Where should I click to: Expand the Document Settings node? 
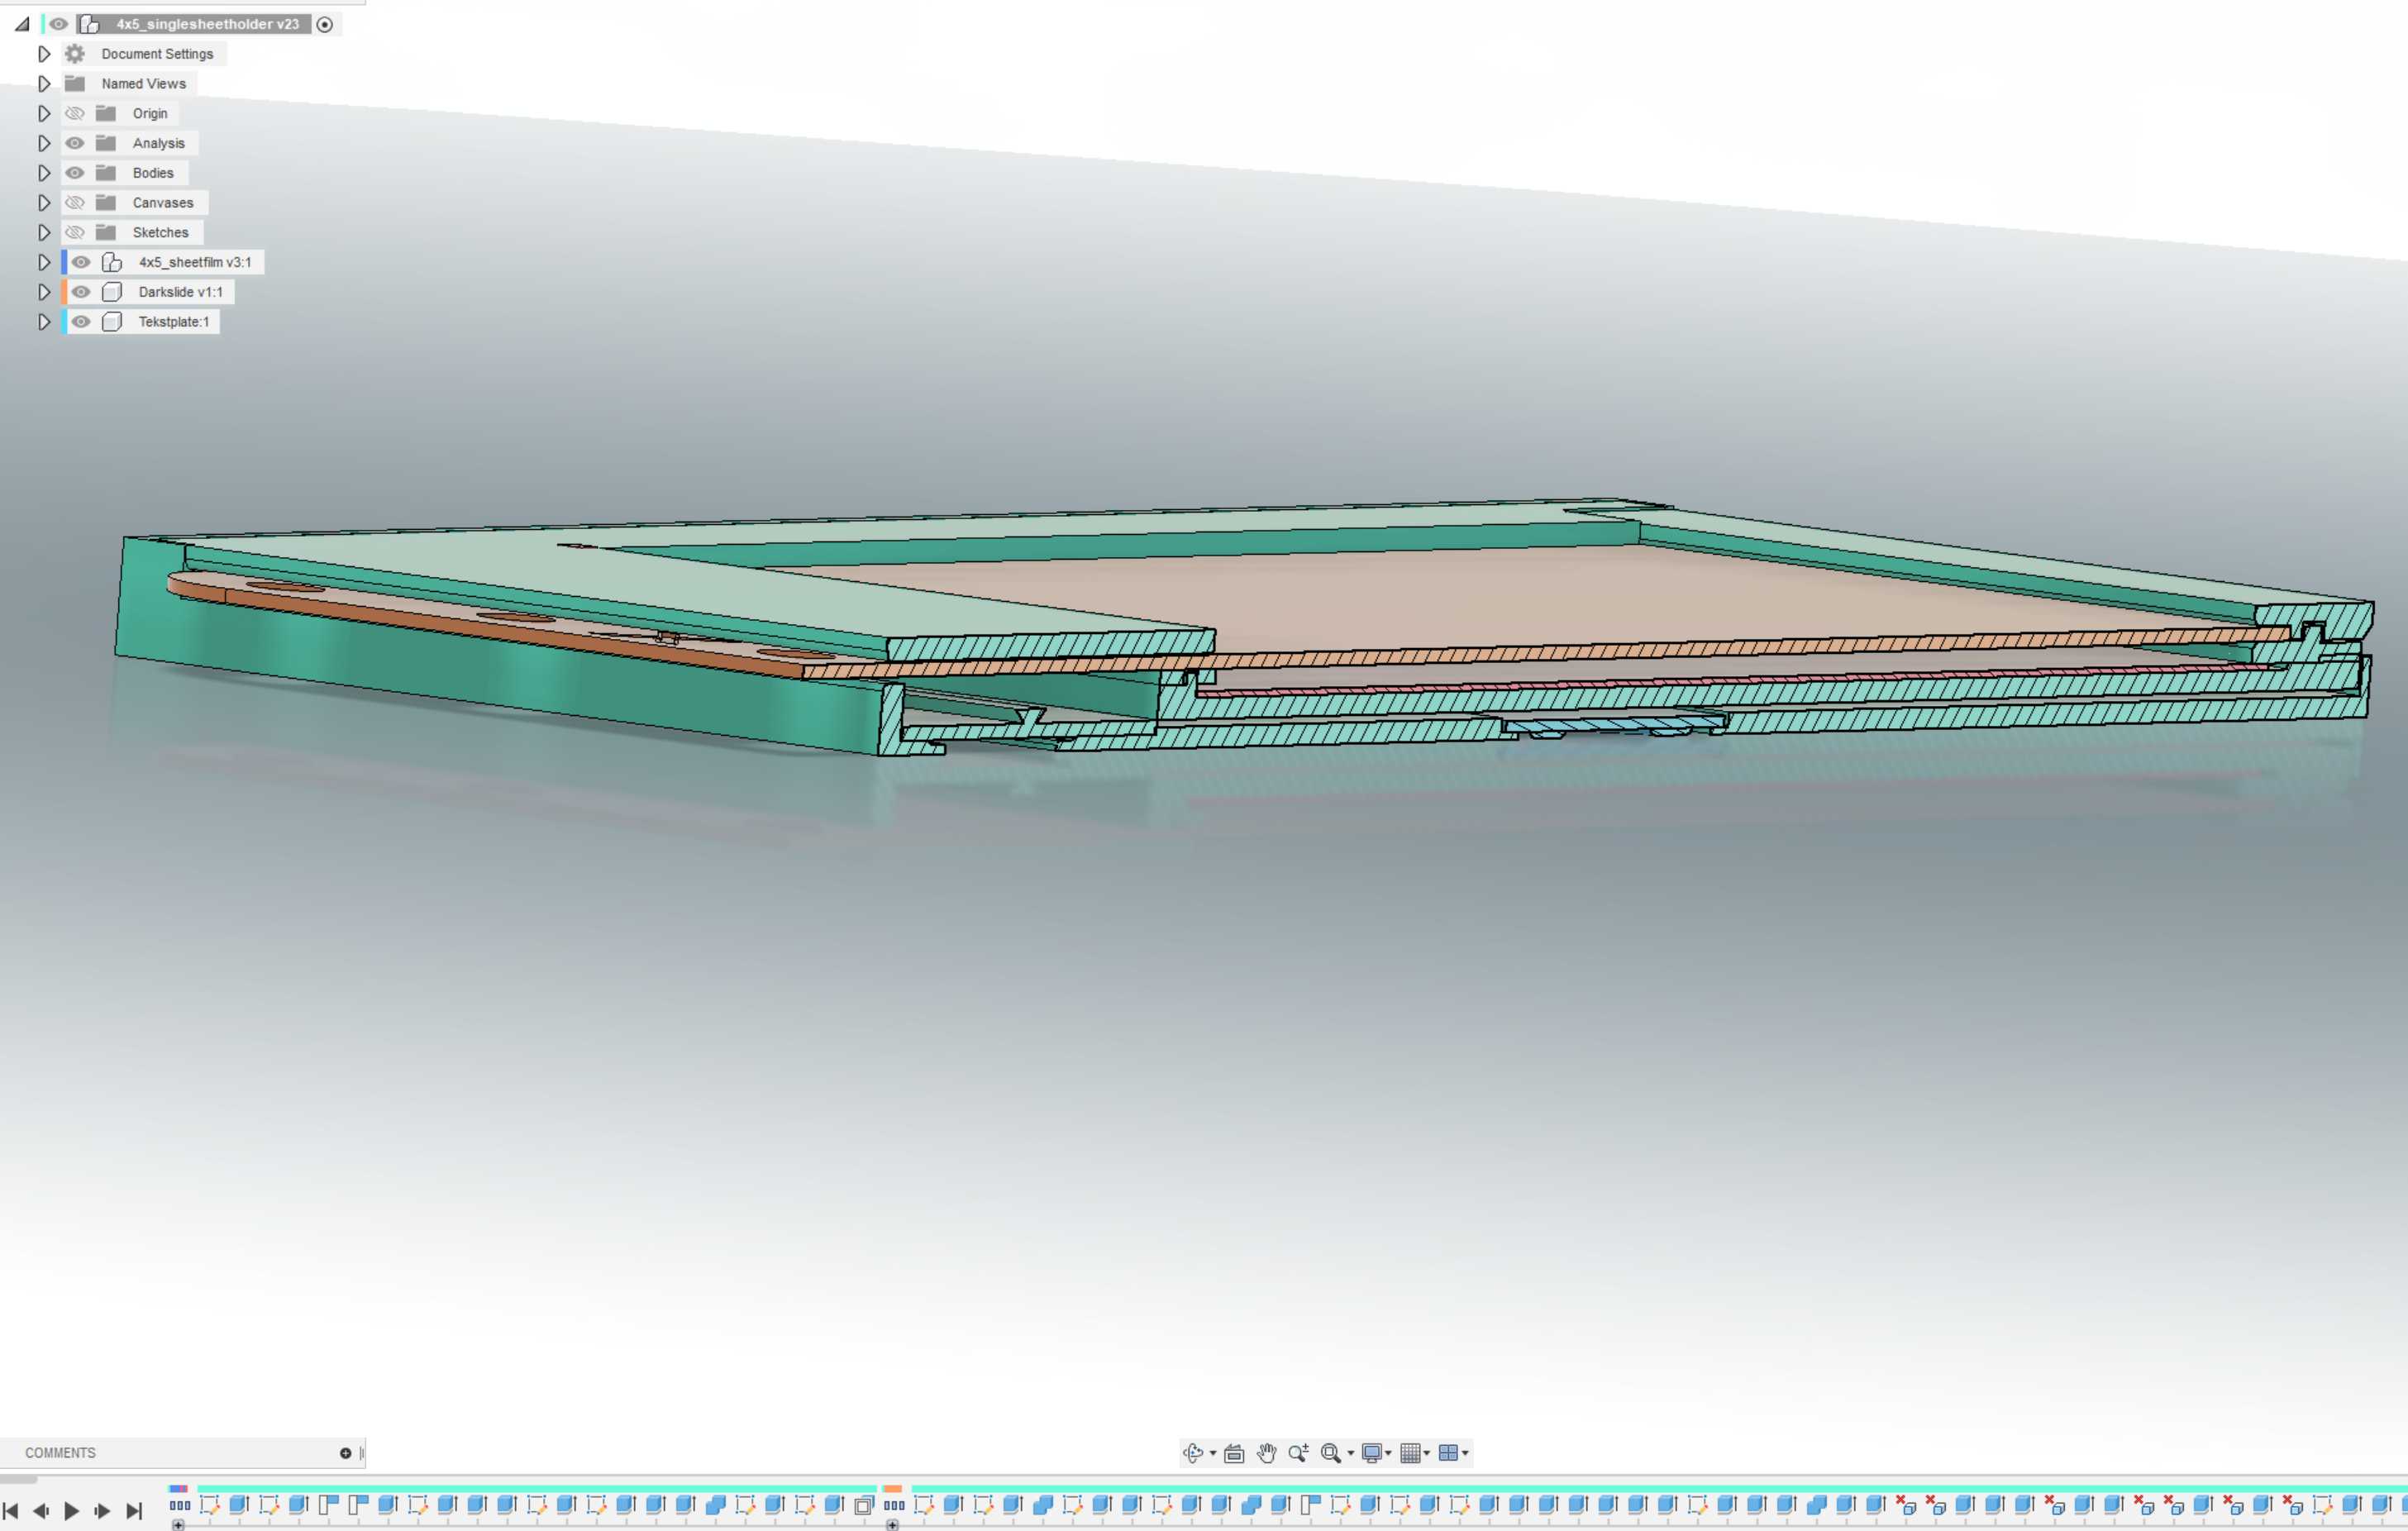(x=44, y=54)
